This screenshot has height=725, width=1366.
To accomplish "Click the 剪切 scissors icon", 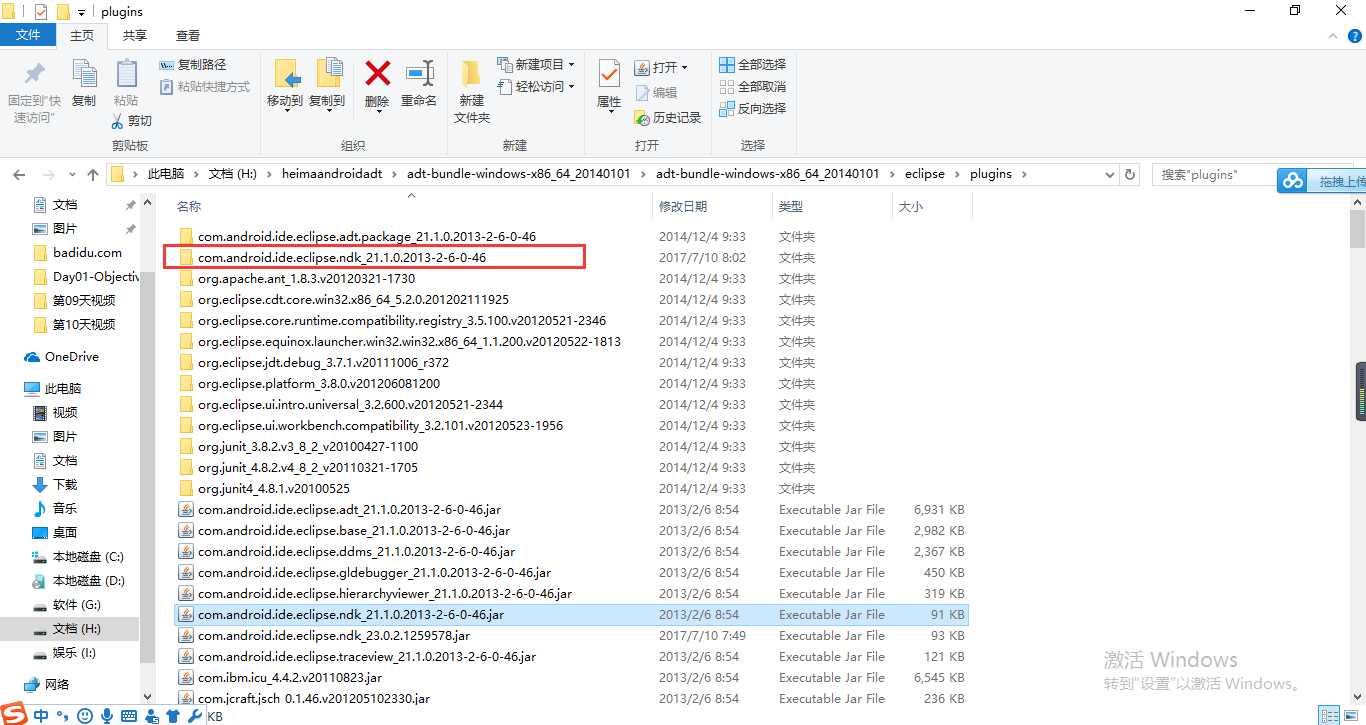I will coord(118,121).
